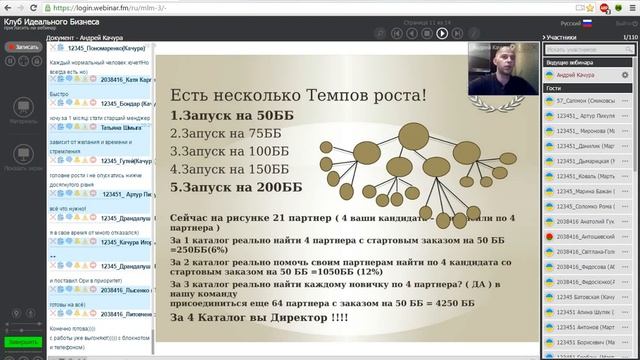Delete the 2038416_Катя Карп message
640x360 pixels.
[x=53, y=79]
